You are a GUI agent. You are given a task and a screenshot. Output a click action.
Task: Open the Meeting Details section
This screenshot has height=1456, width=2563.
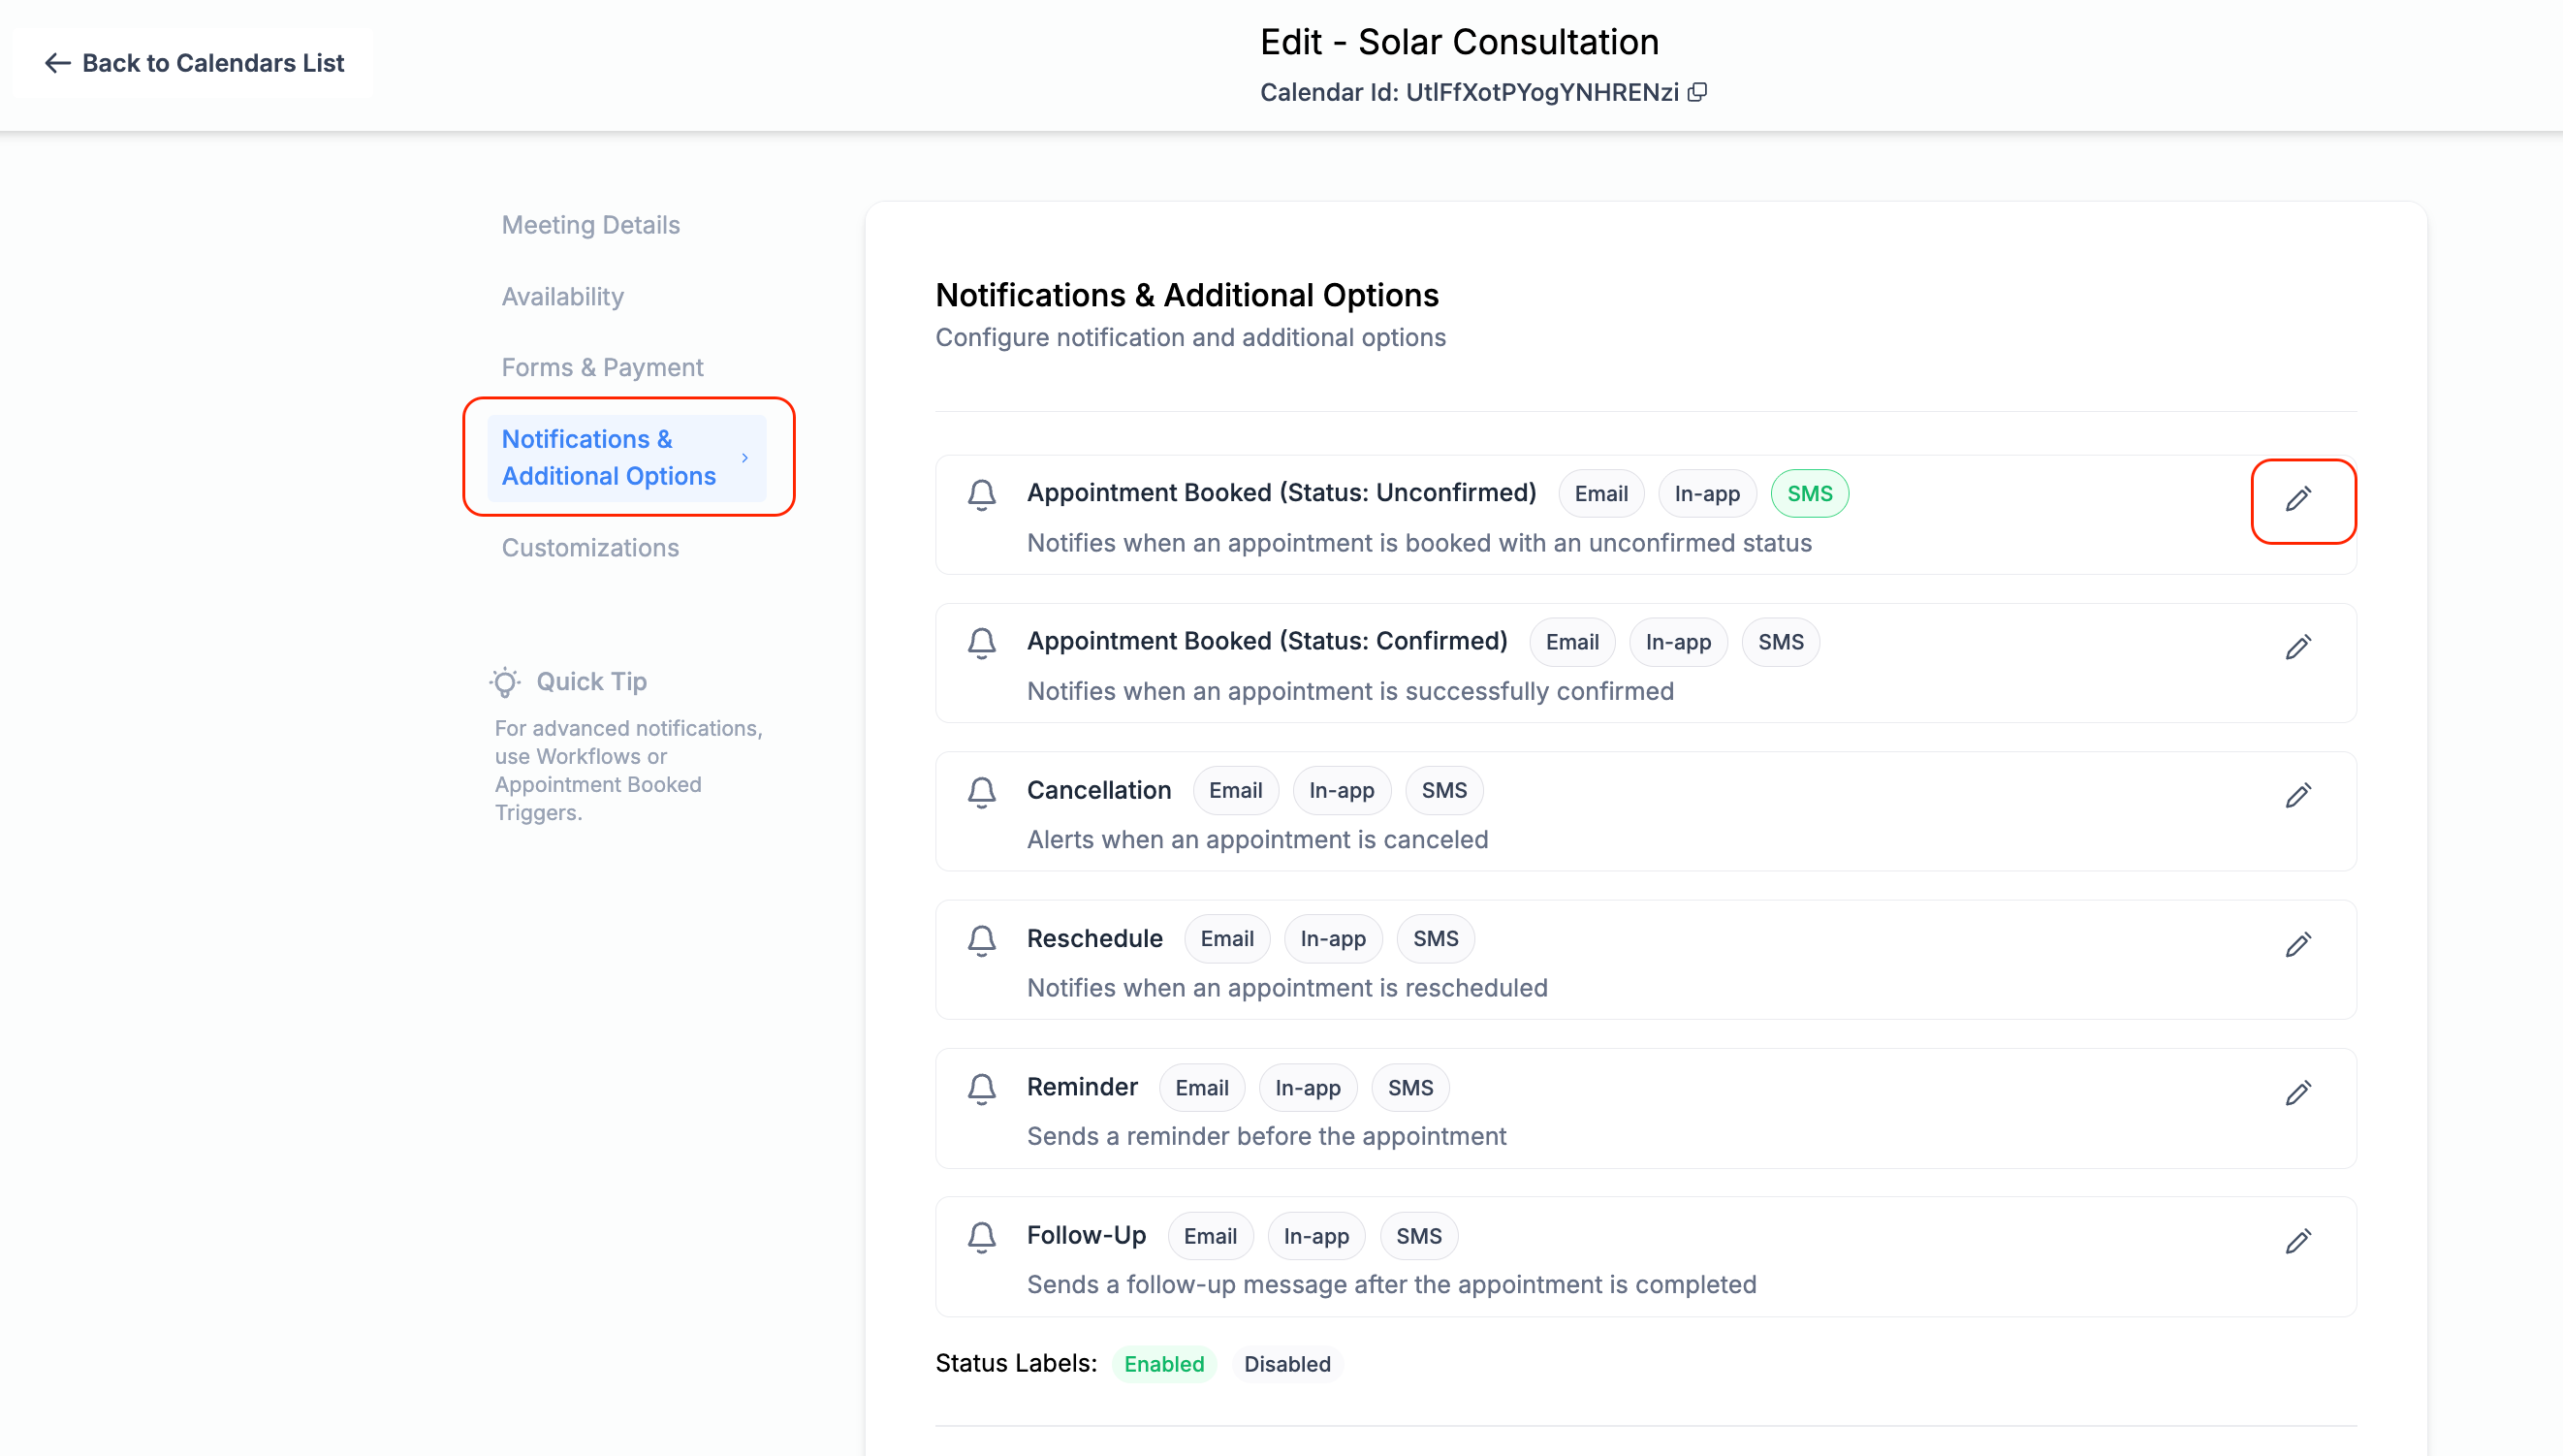pyautogui.click(x=590, y=225)
